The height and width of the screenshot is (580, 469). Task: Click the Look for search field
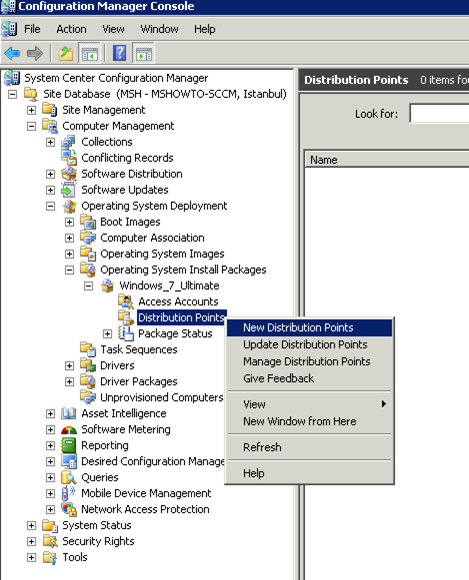pos(439,113)
